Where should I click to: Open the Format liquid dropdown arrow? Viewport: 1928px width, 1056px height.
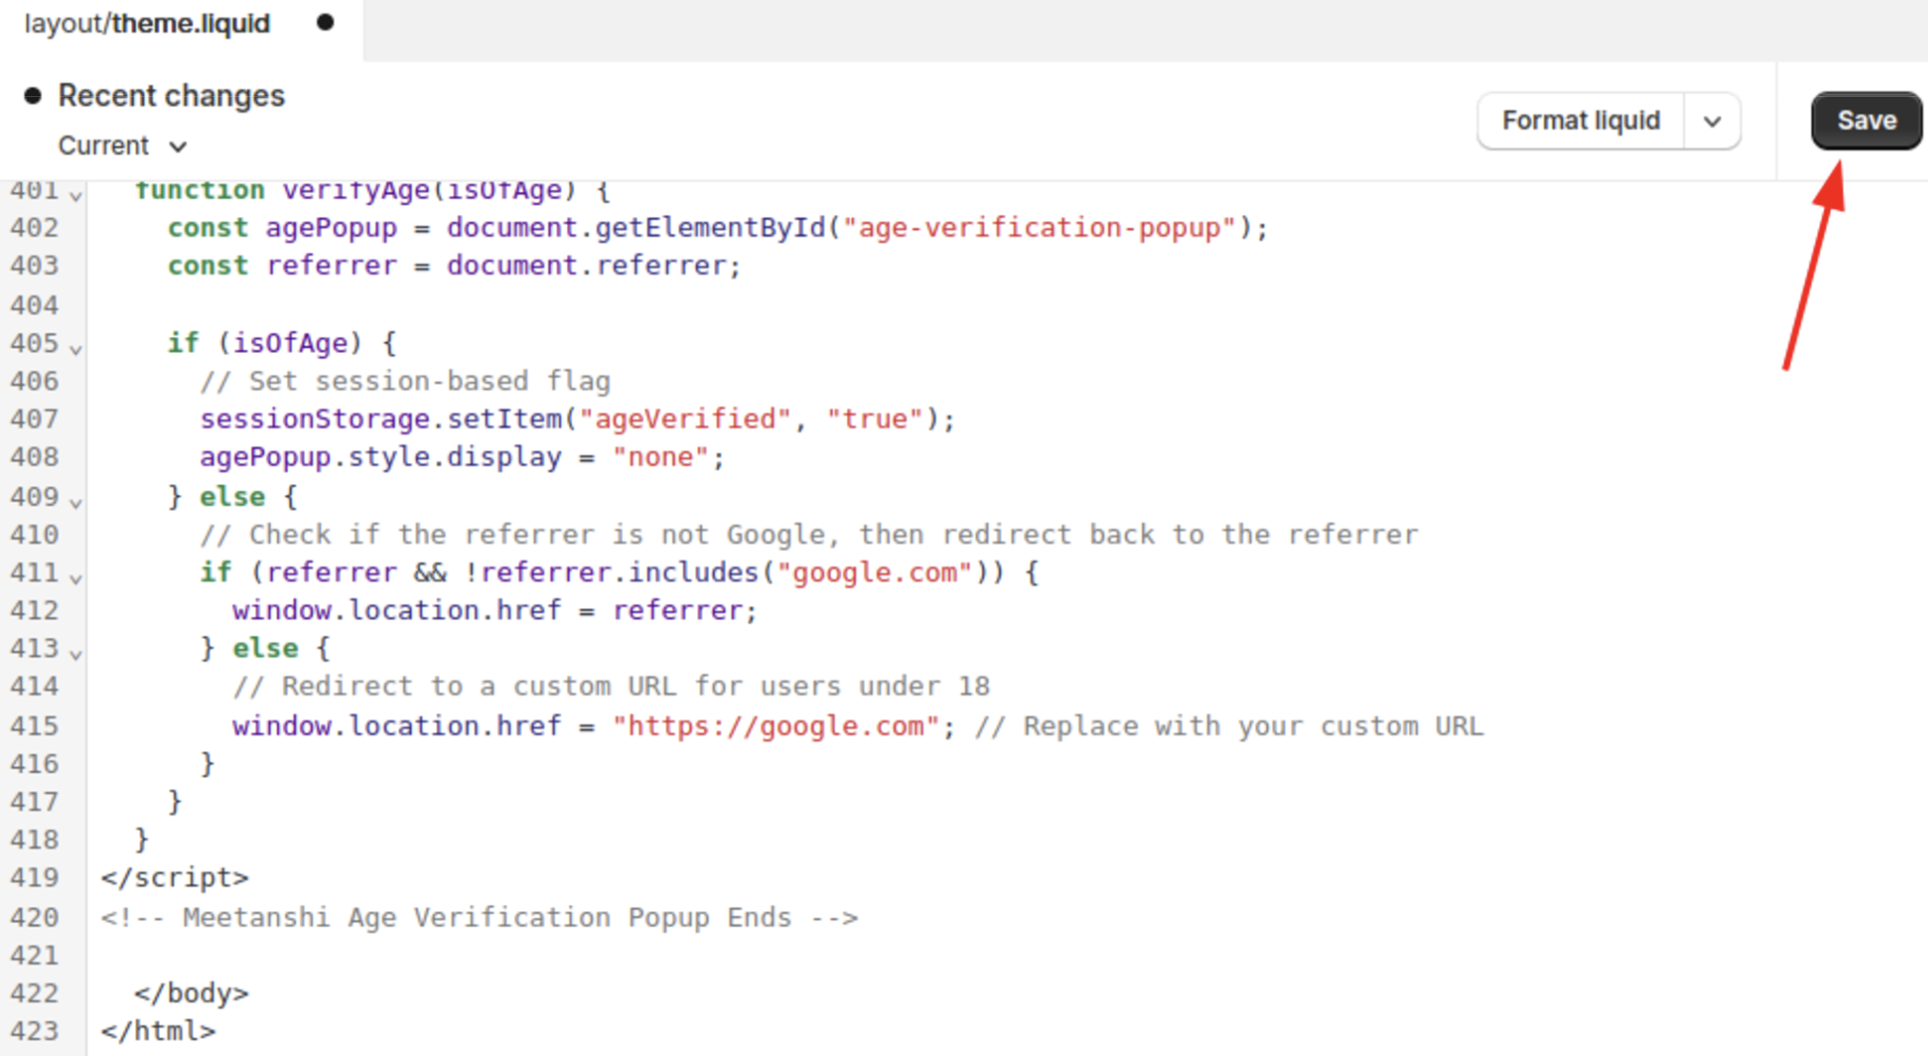[x=1712, y=121]
